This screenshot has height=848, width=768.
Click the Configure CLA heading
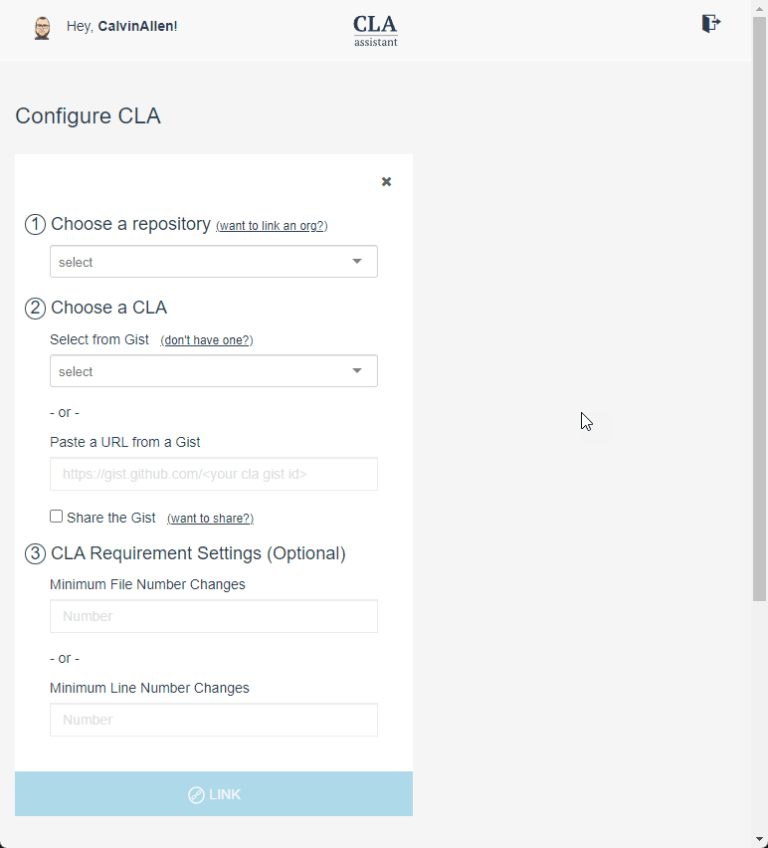click(x=88, y=116)
